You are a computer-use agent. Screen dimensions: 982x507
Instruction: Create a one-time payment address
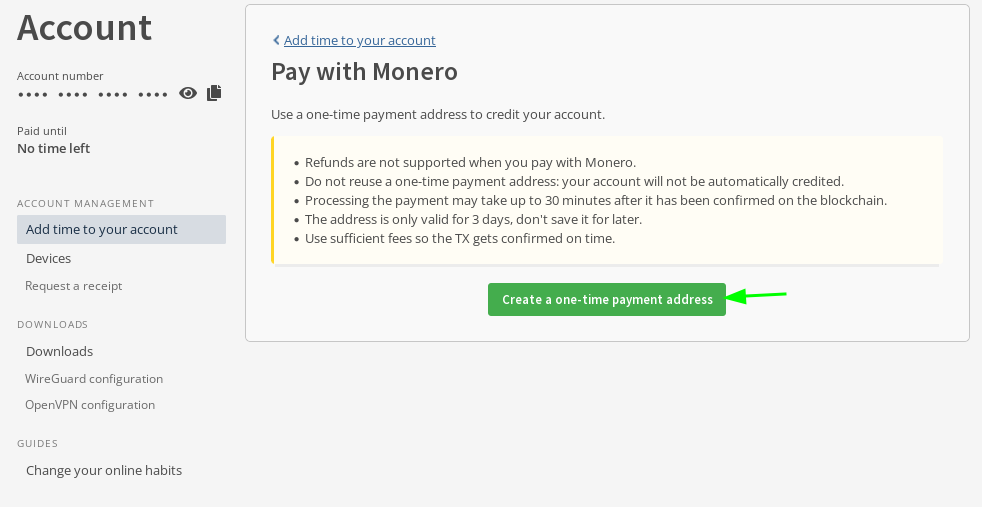pyautogui.click(x=606, y=300)
